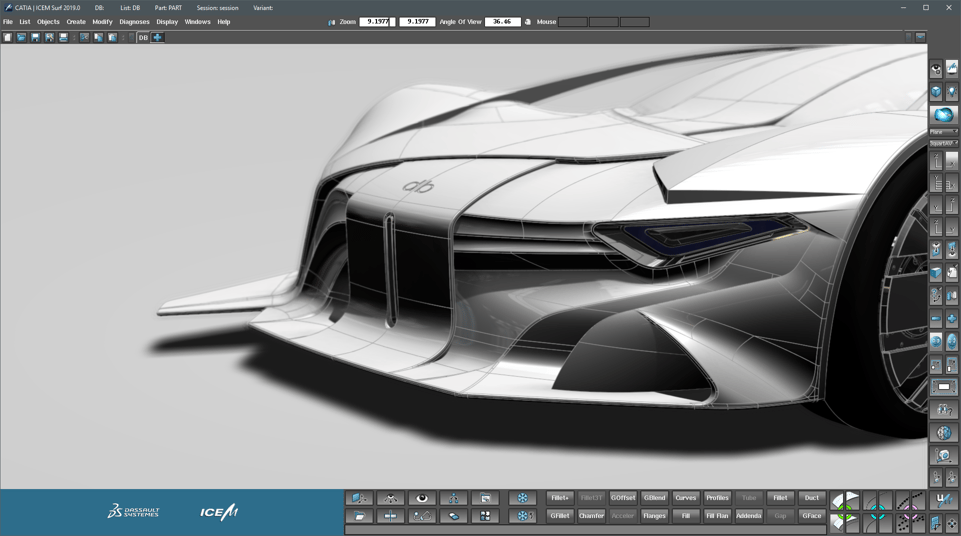Viewport: 961px width, 536px height.
Task: Click the new file icon in top toolbar
Action: (x=7, y=38)
